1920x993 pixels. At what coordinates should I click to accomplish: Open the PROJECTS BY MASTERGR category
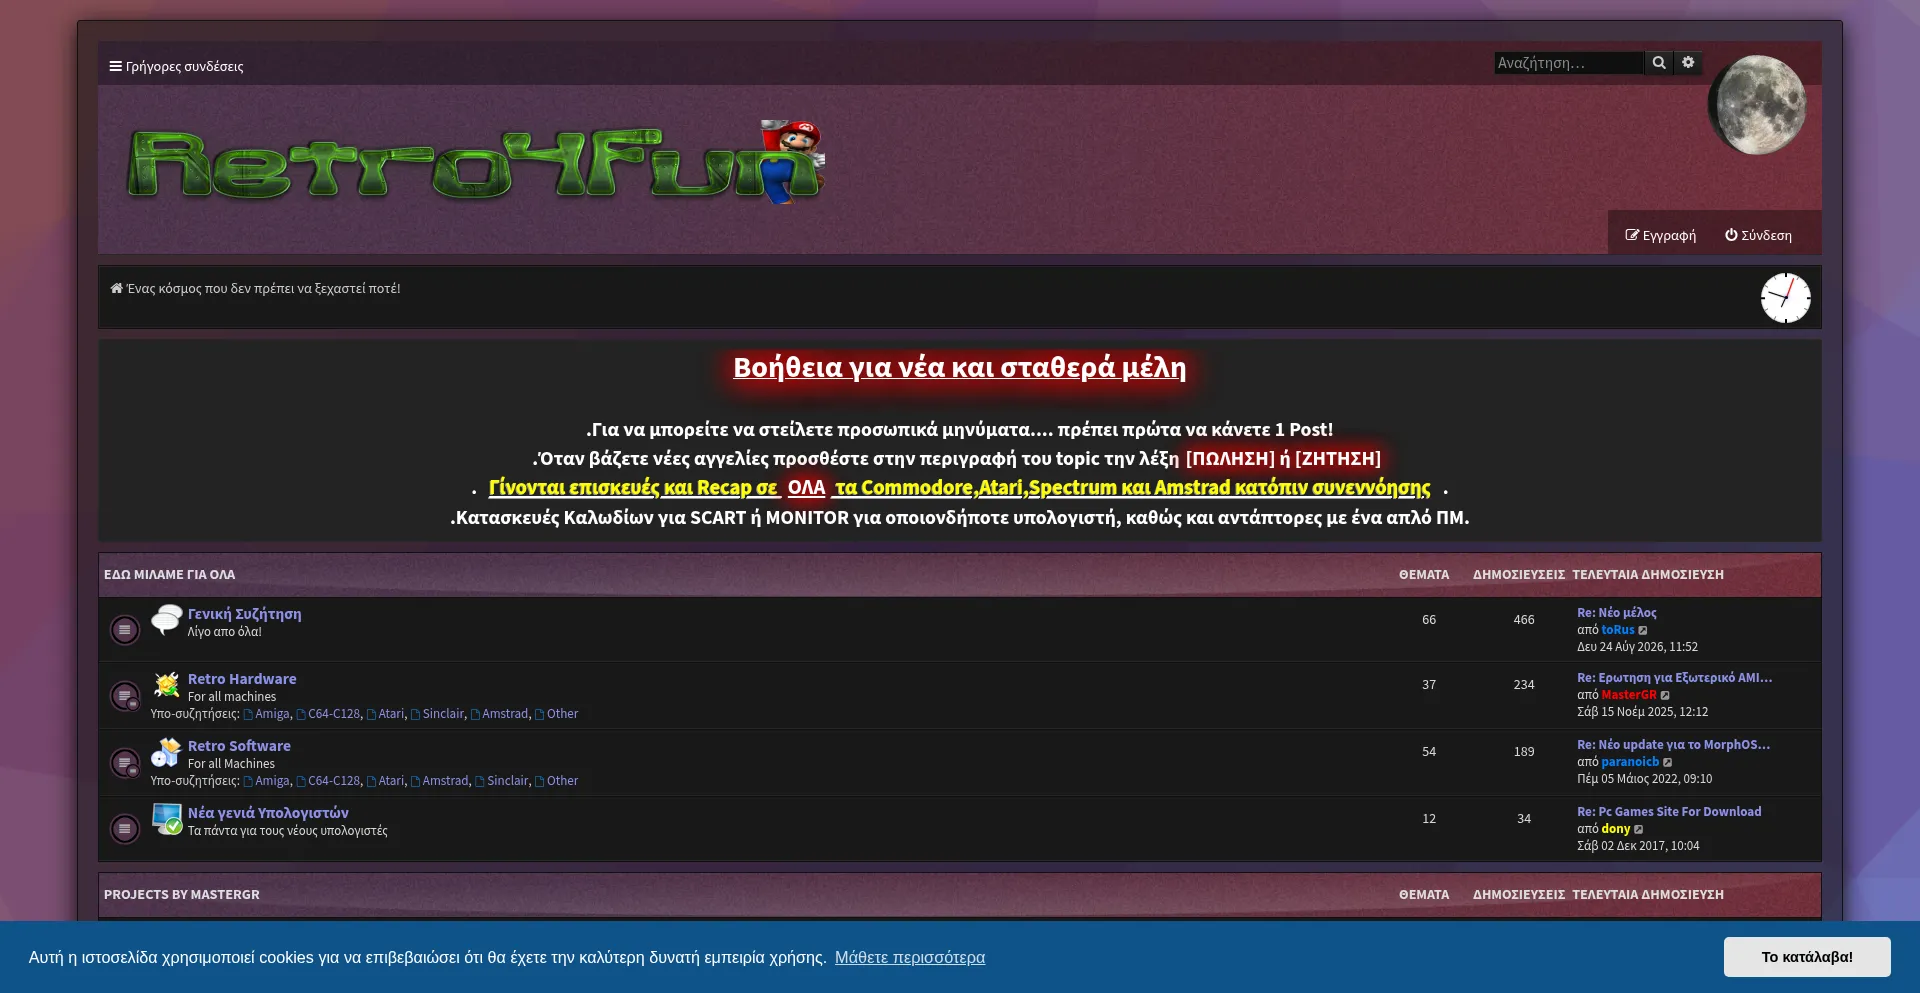pos(182,895)
